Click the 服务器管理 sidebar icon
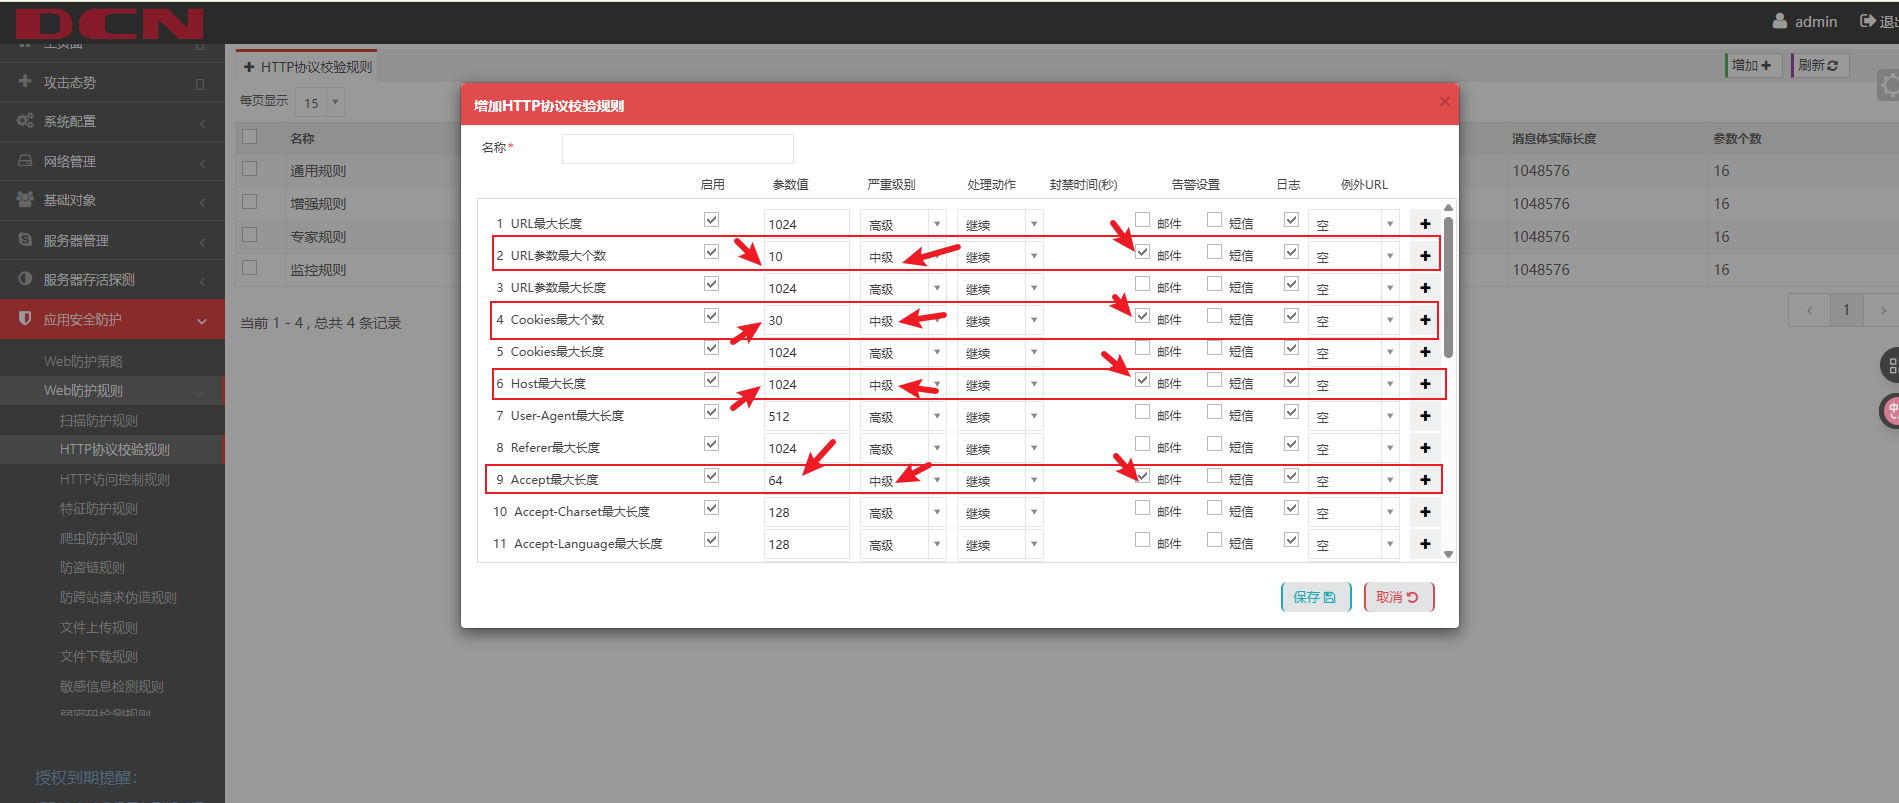 click(25, 239)
